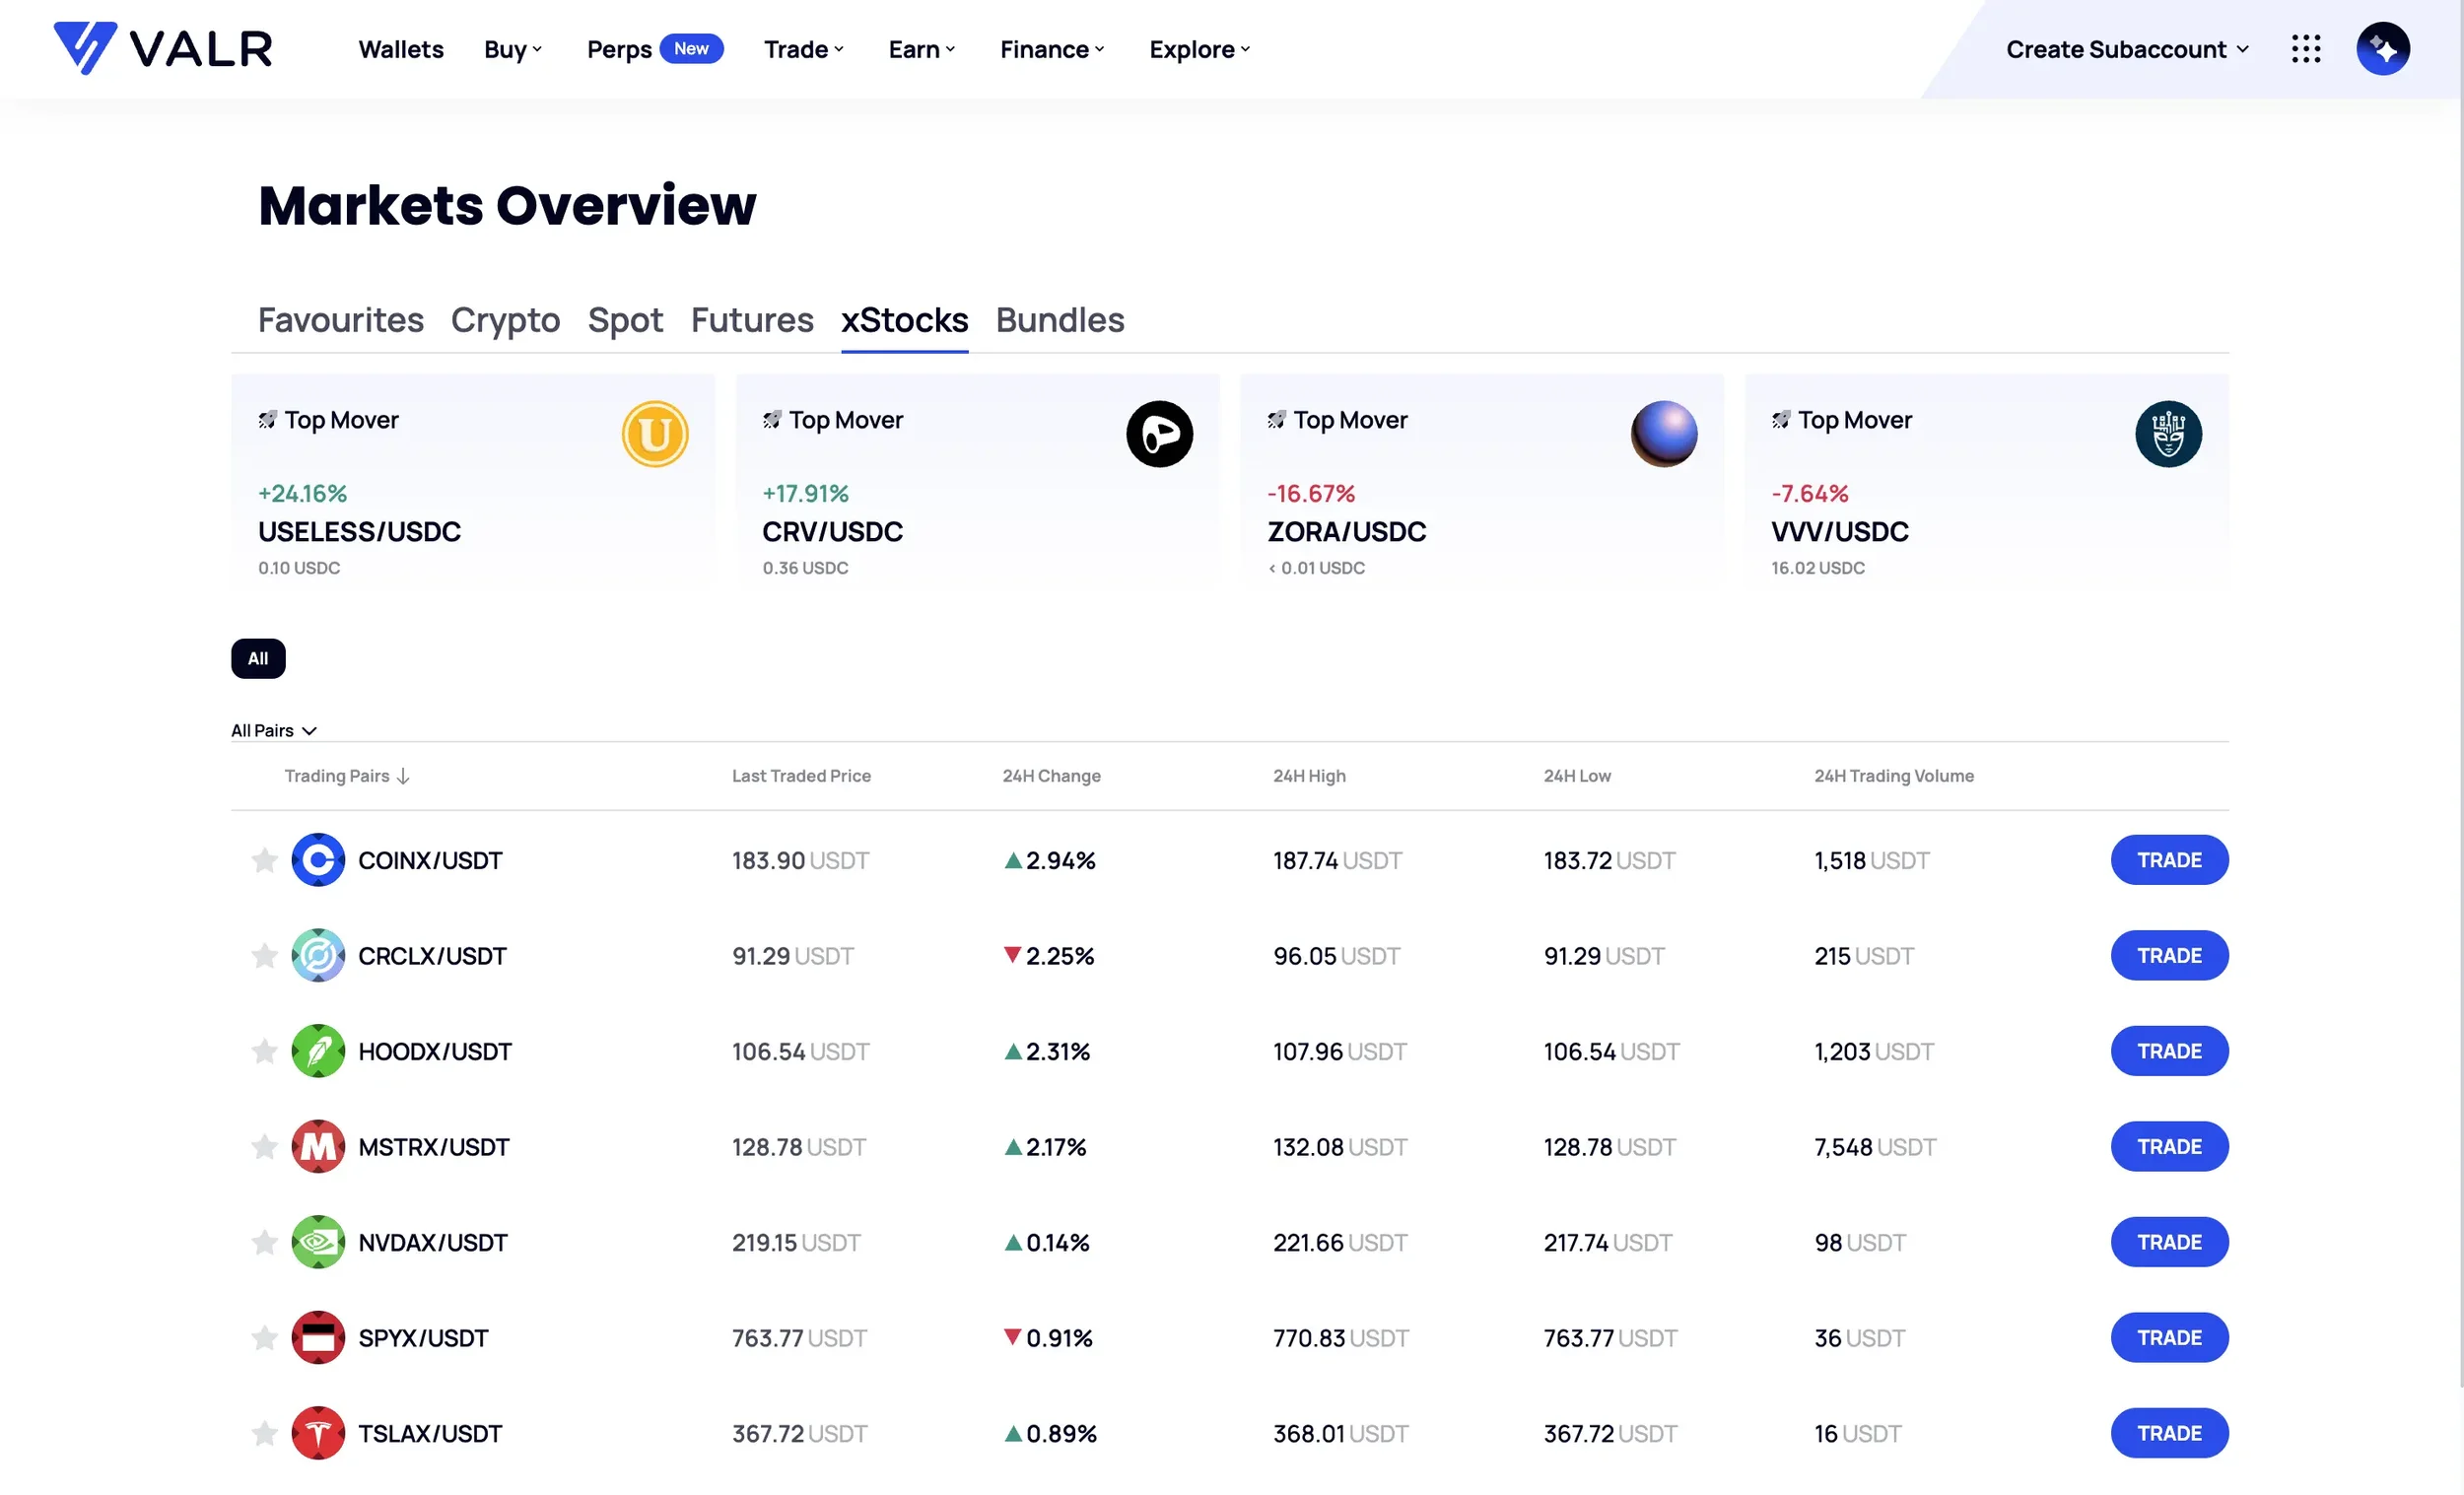Viewport: 2464px width, 1495px height.
Task: Expand the Finance dropdown menu
Action: pos(1052,49)
